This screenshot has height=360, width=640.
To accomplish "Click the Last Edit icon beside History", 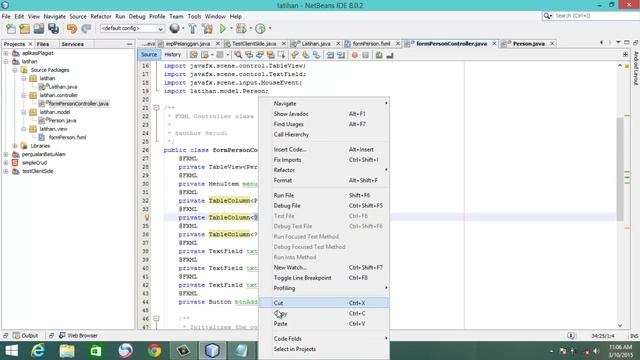I will click(193, 55).
